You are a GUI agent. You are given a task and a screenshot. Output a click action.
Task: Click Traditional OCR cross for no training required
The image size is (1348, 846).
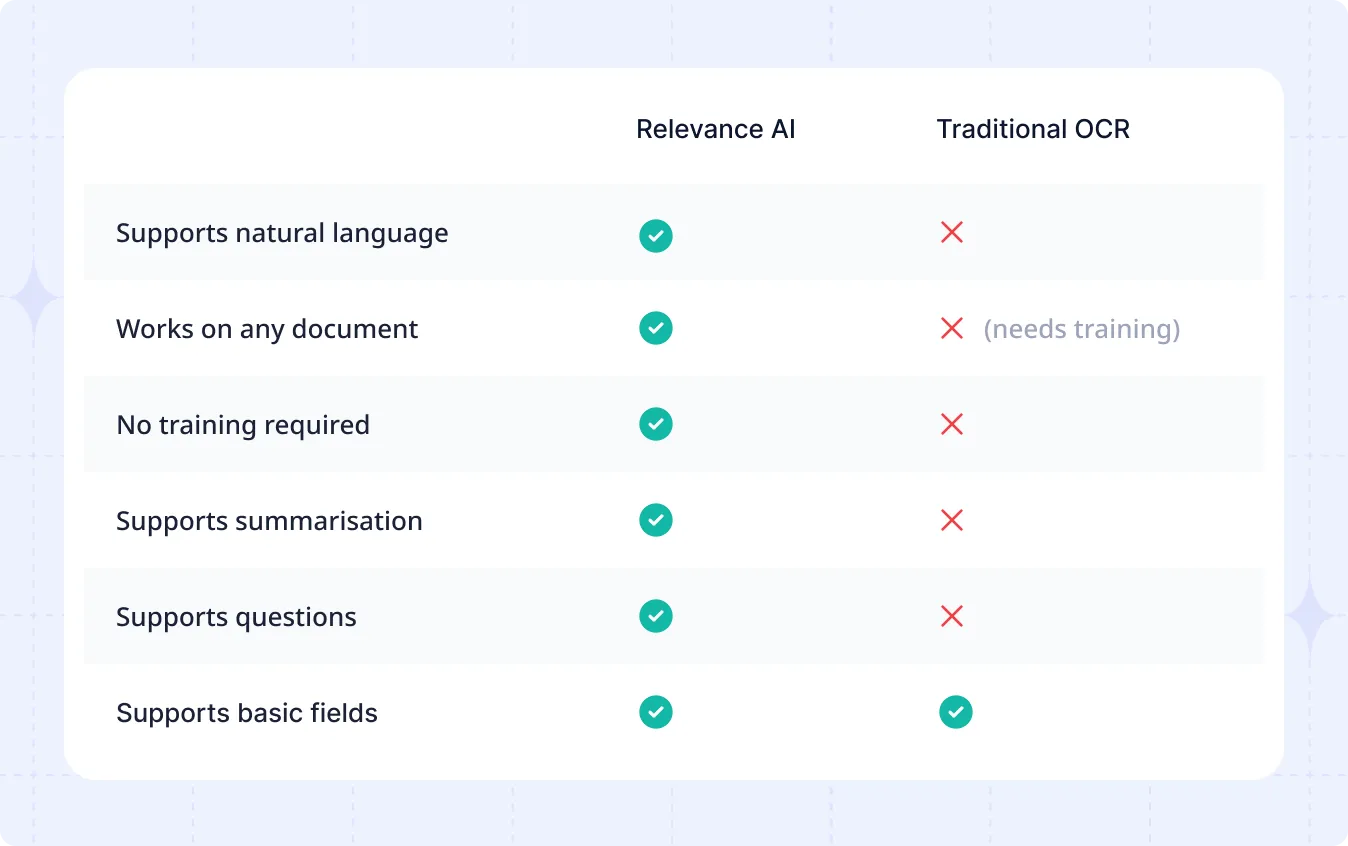click(x=952, y=424)
